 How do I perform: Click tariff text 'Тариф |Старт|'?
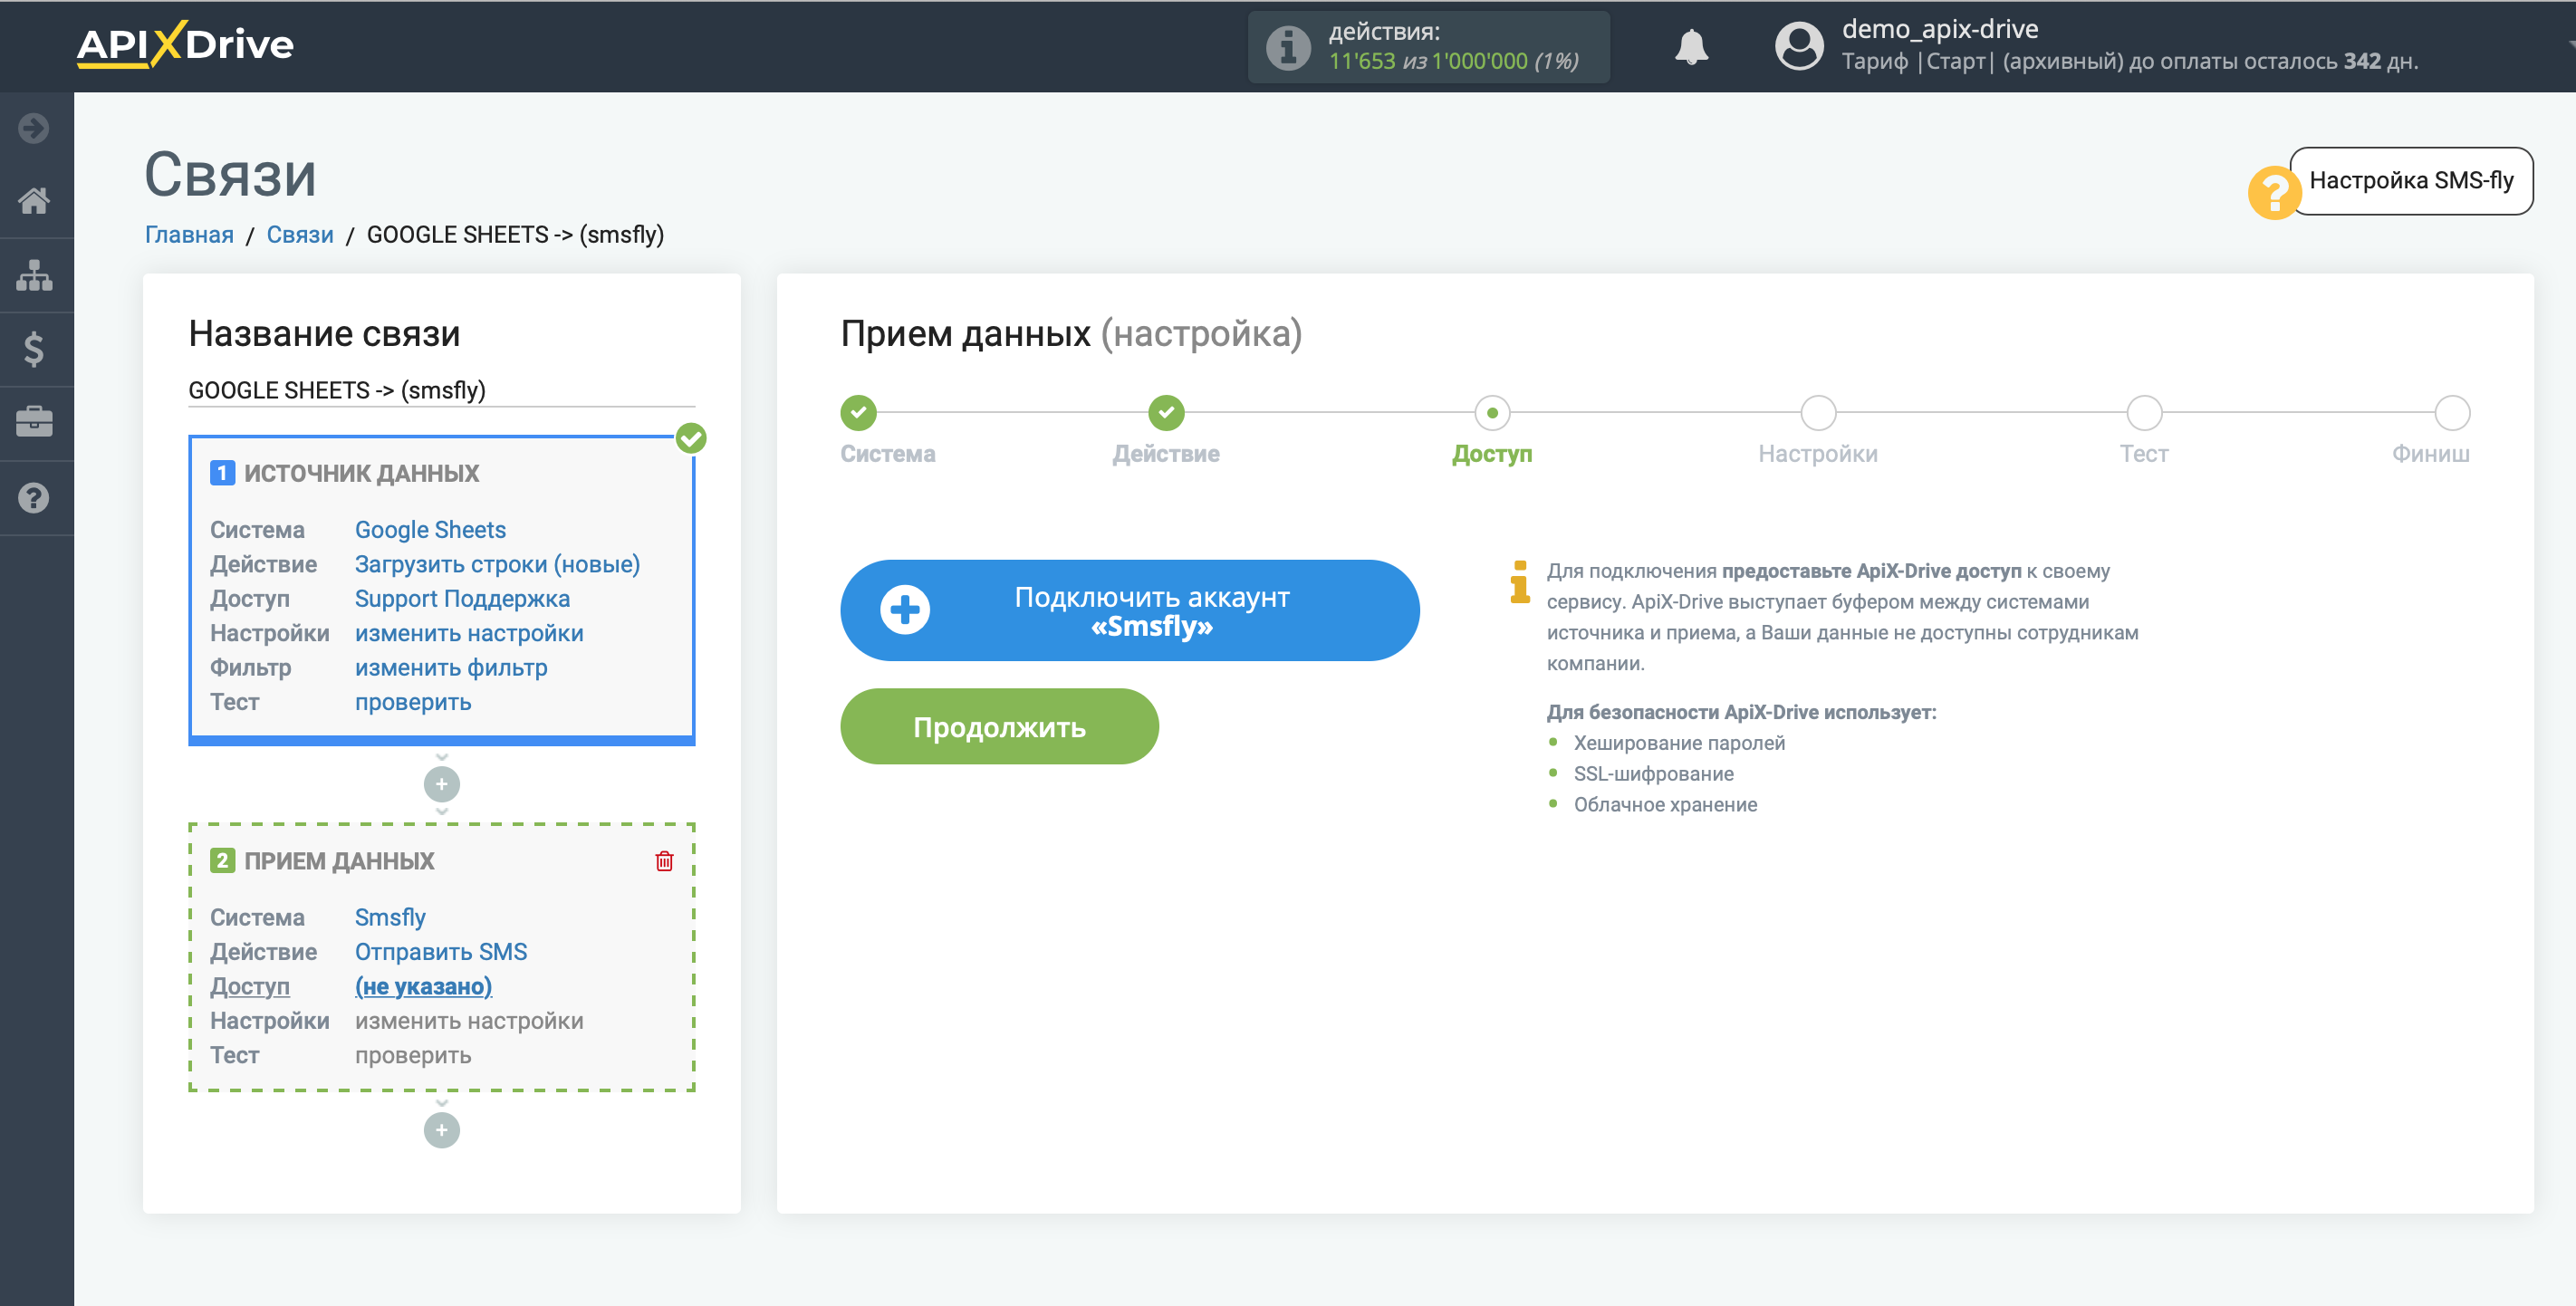click(1918, 62)
